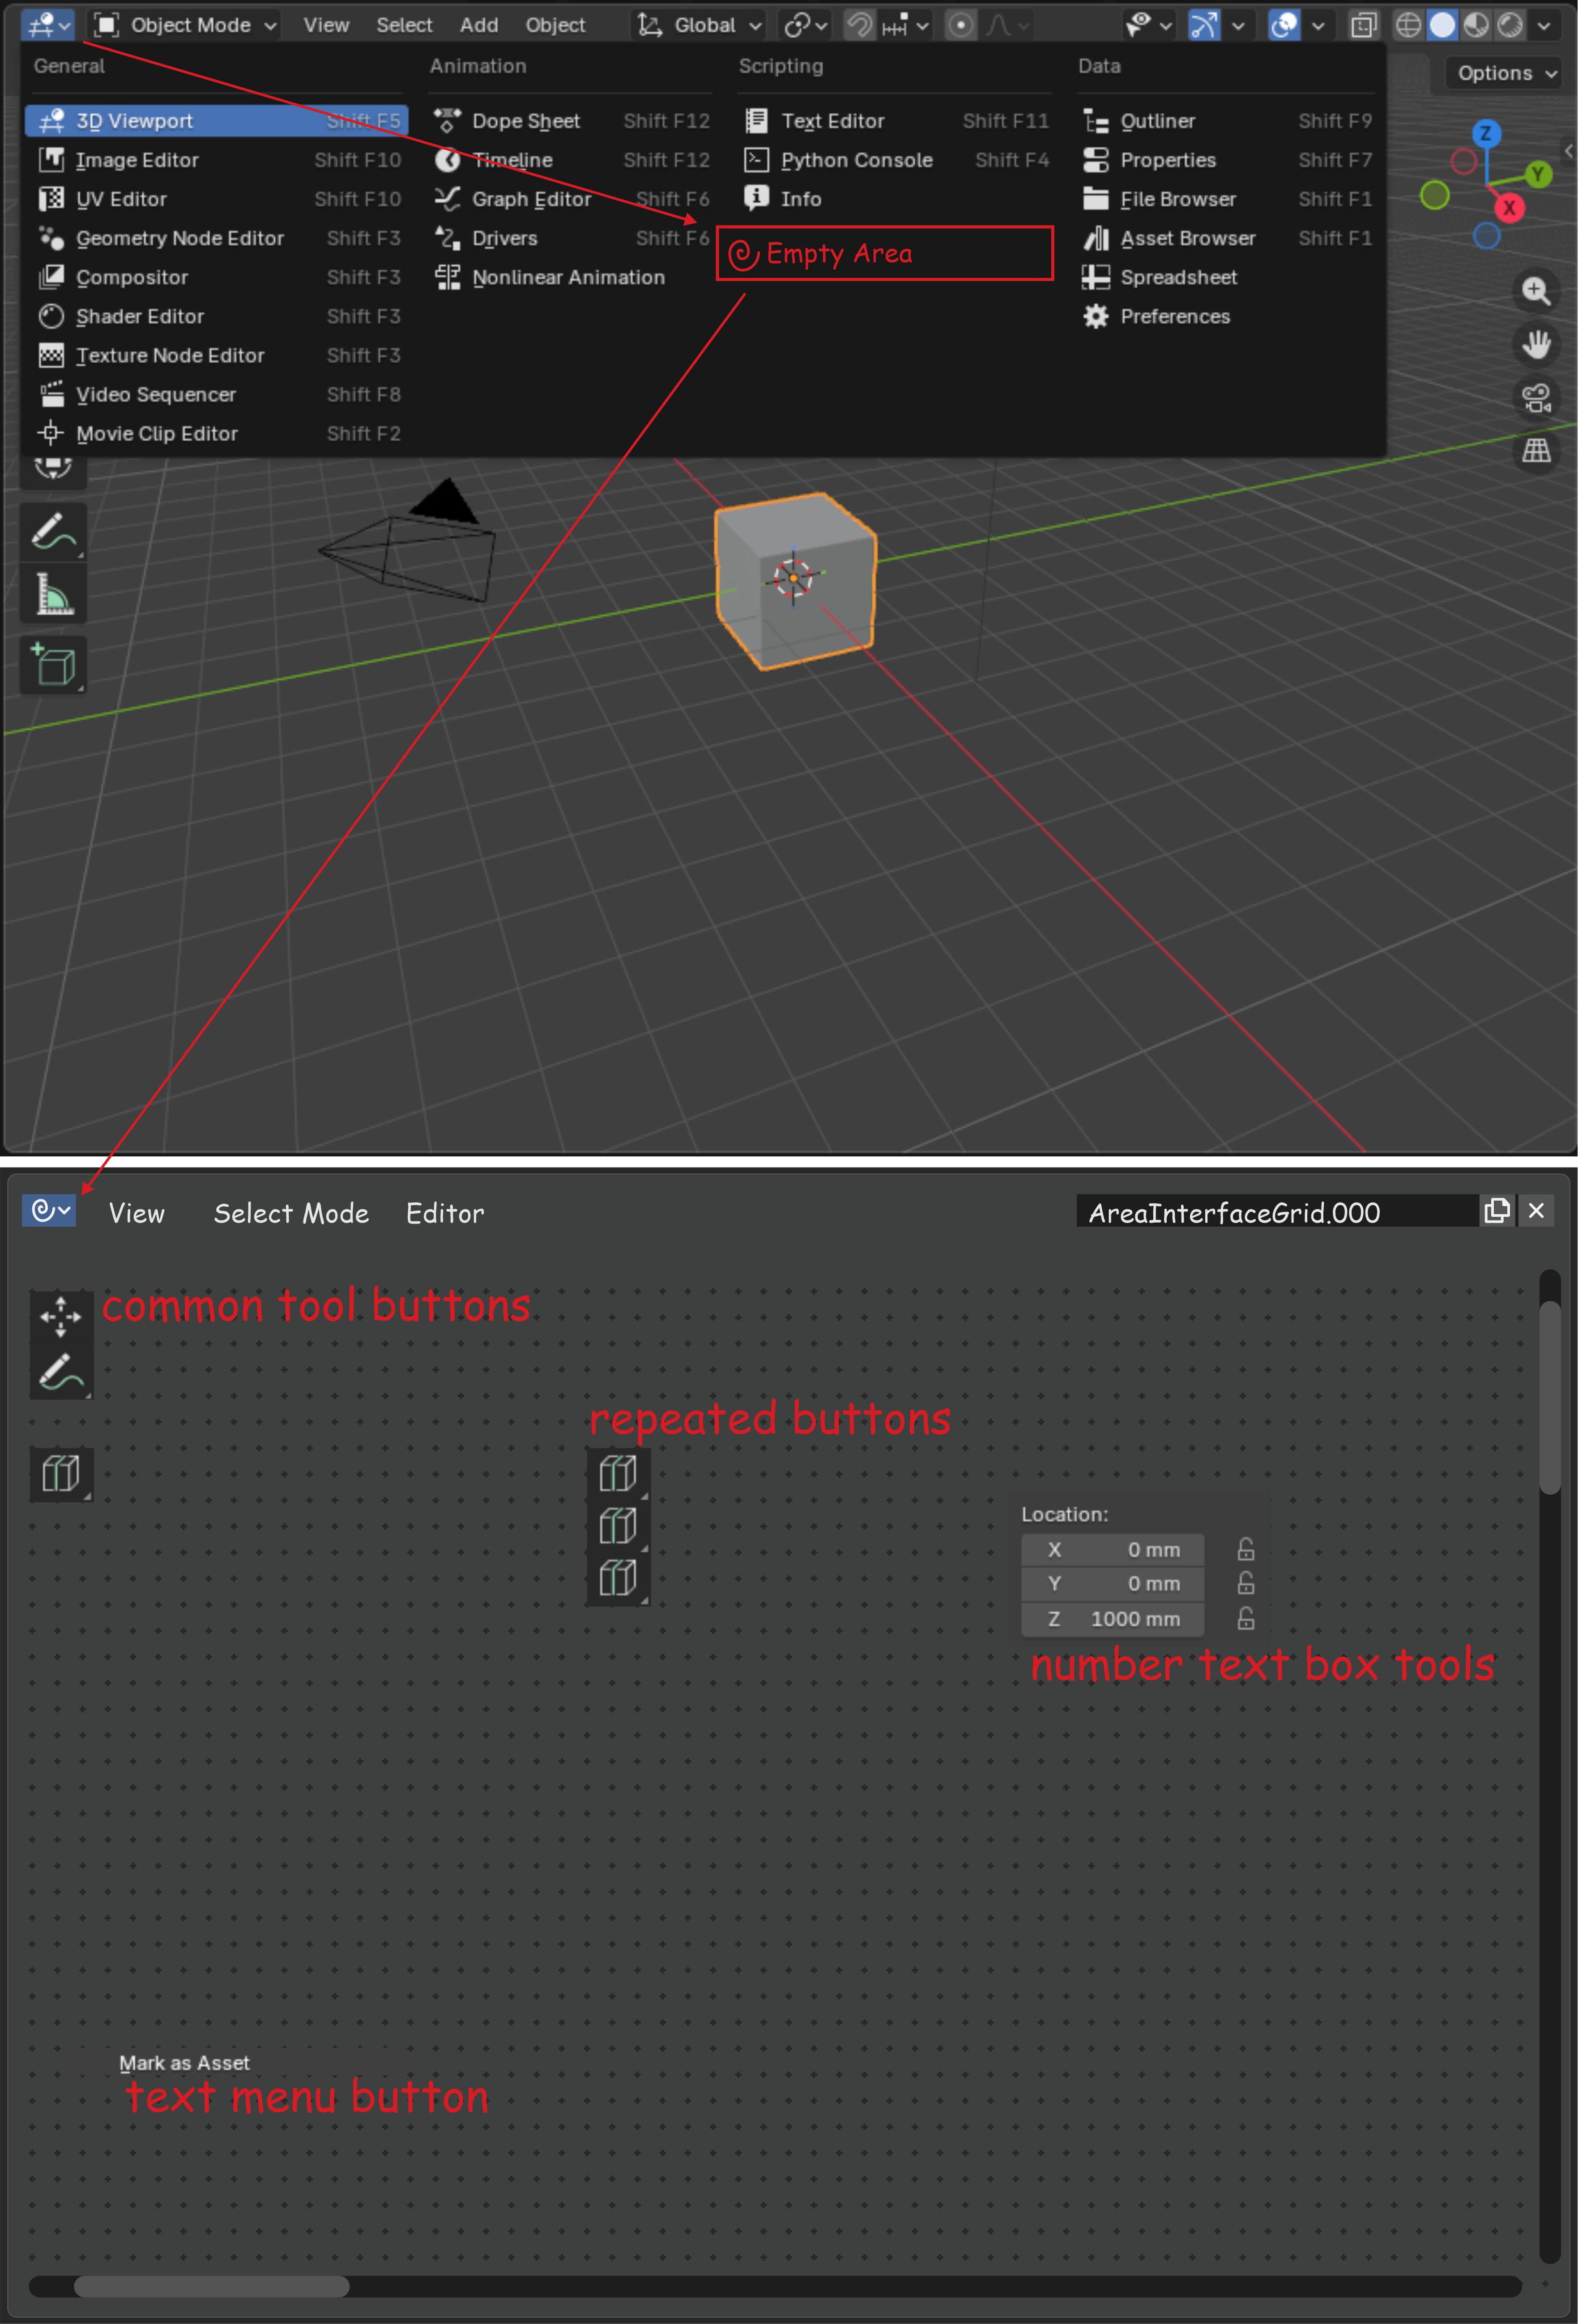Image resolution: width=1578 pixels, height=2324 pixels.
Task: Toggle the lock next to Location X
Action: (x=1246, y=1549)
